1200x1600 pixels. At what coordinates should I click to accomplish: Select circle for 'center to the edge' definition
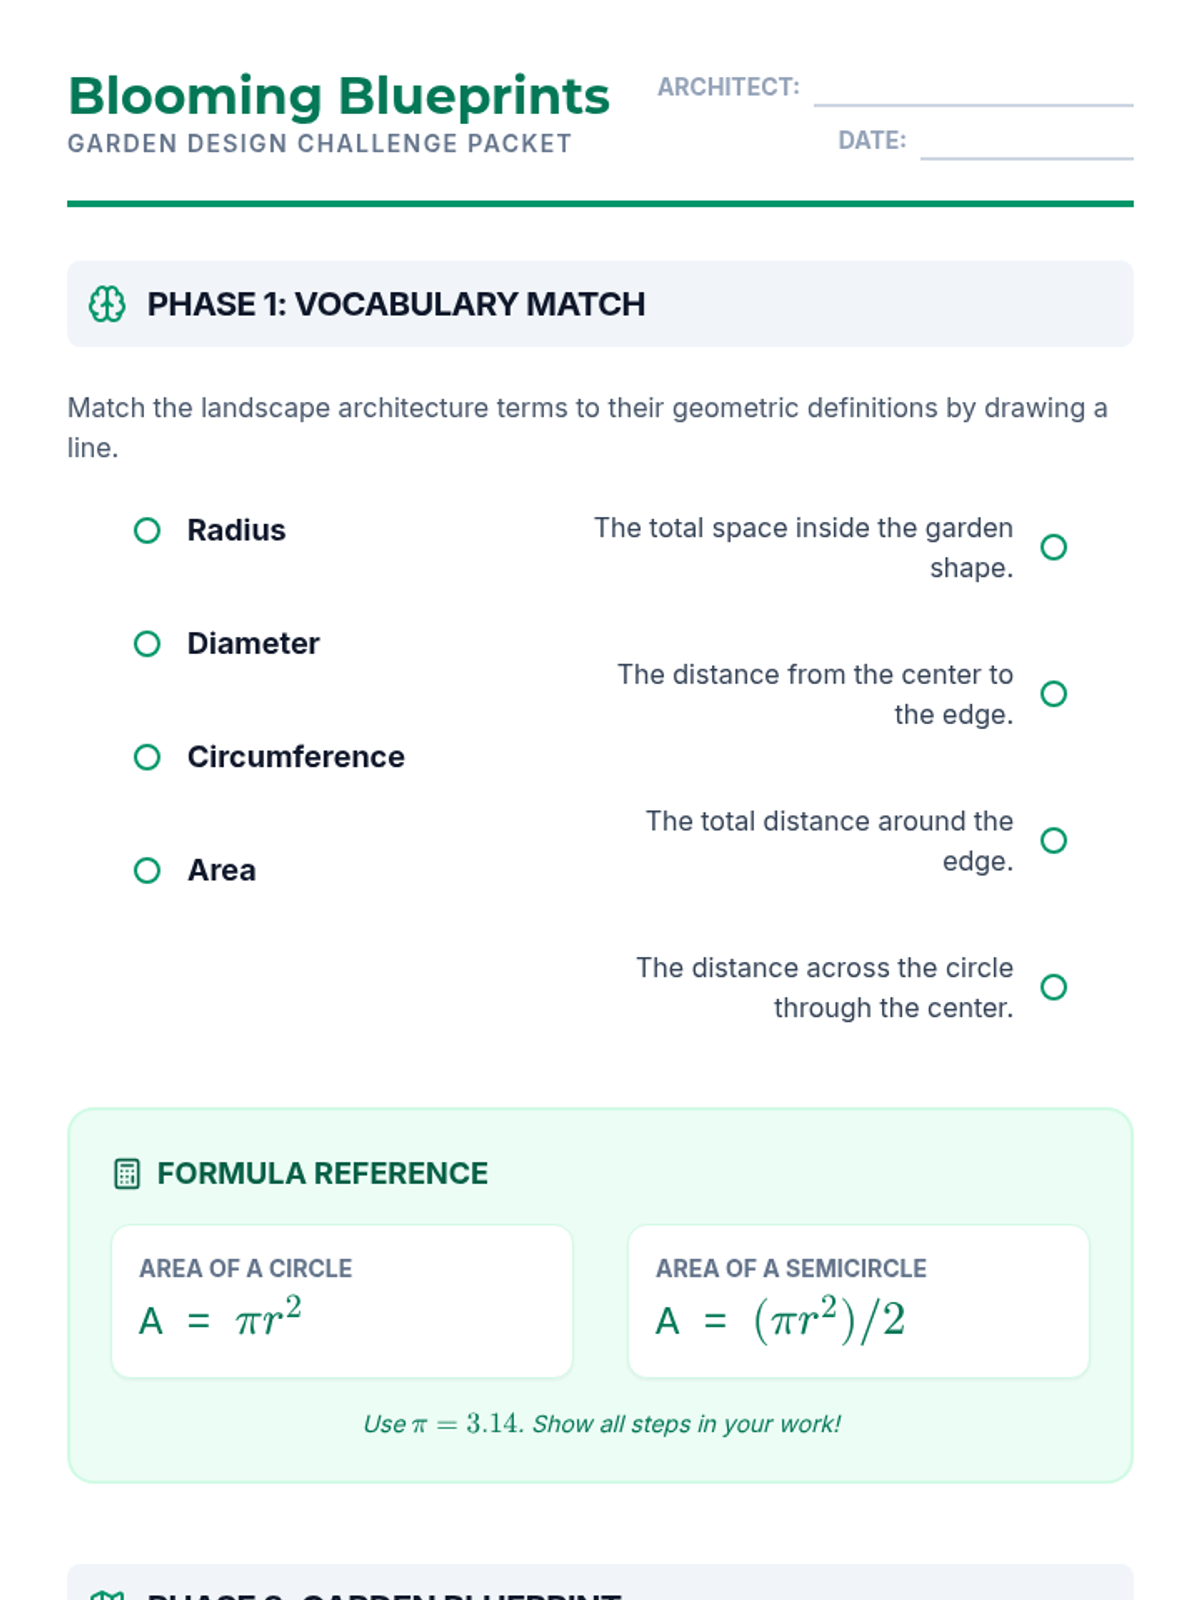pyautogui.click(x=1053, y=694)
